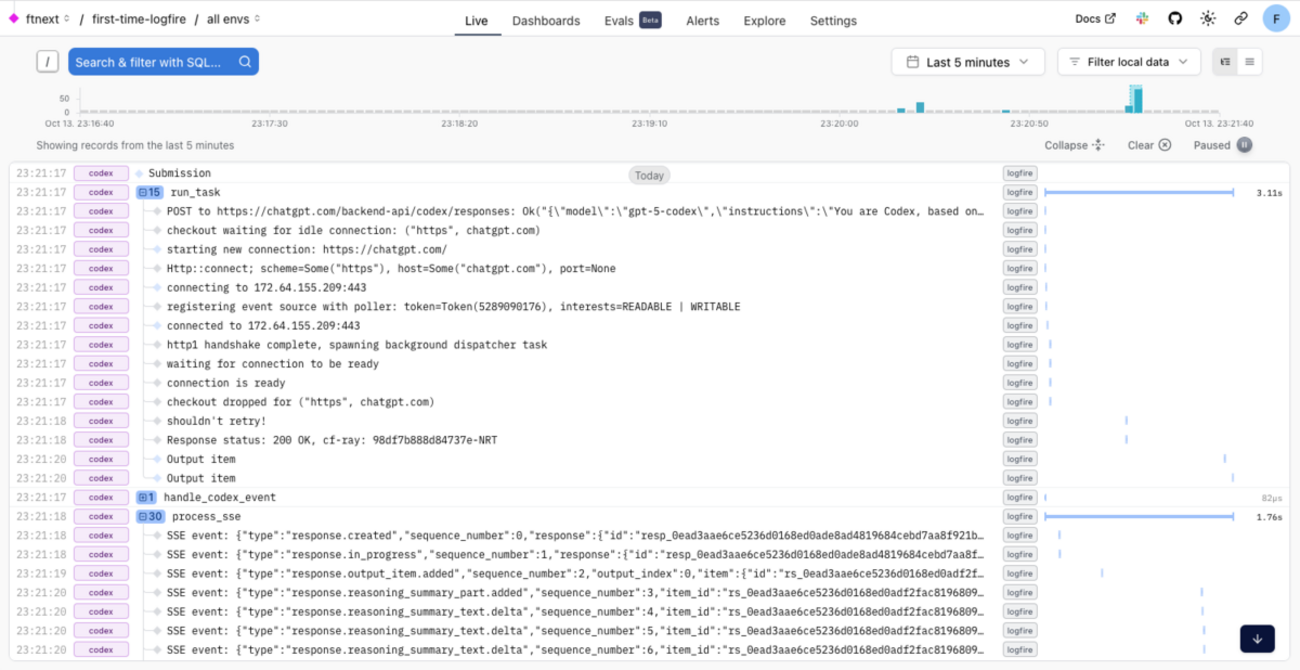Screen dimensions: 1300x670
Task: Open the Dashboards tab
Action: [x=546, y=20]
